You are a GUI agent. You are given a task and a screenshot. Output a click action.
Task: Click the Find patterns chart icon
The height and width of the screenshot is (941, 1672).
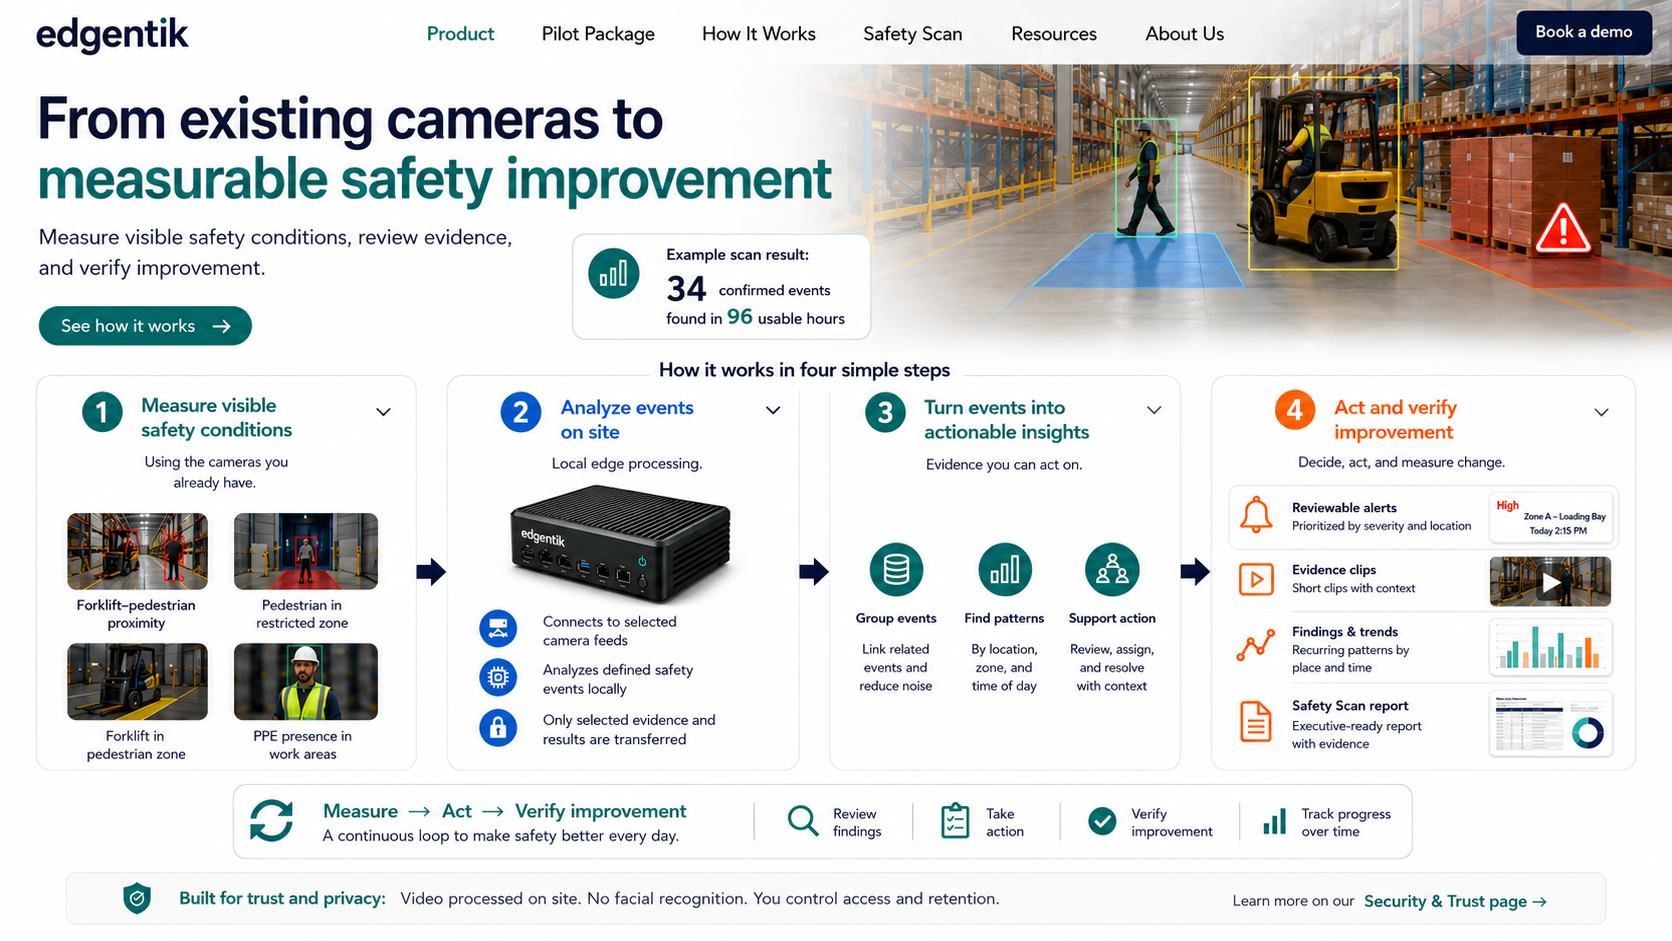(x=1004, y=570)
